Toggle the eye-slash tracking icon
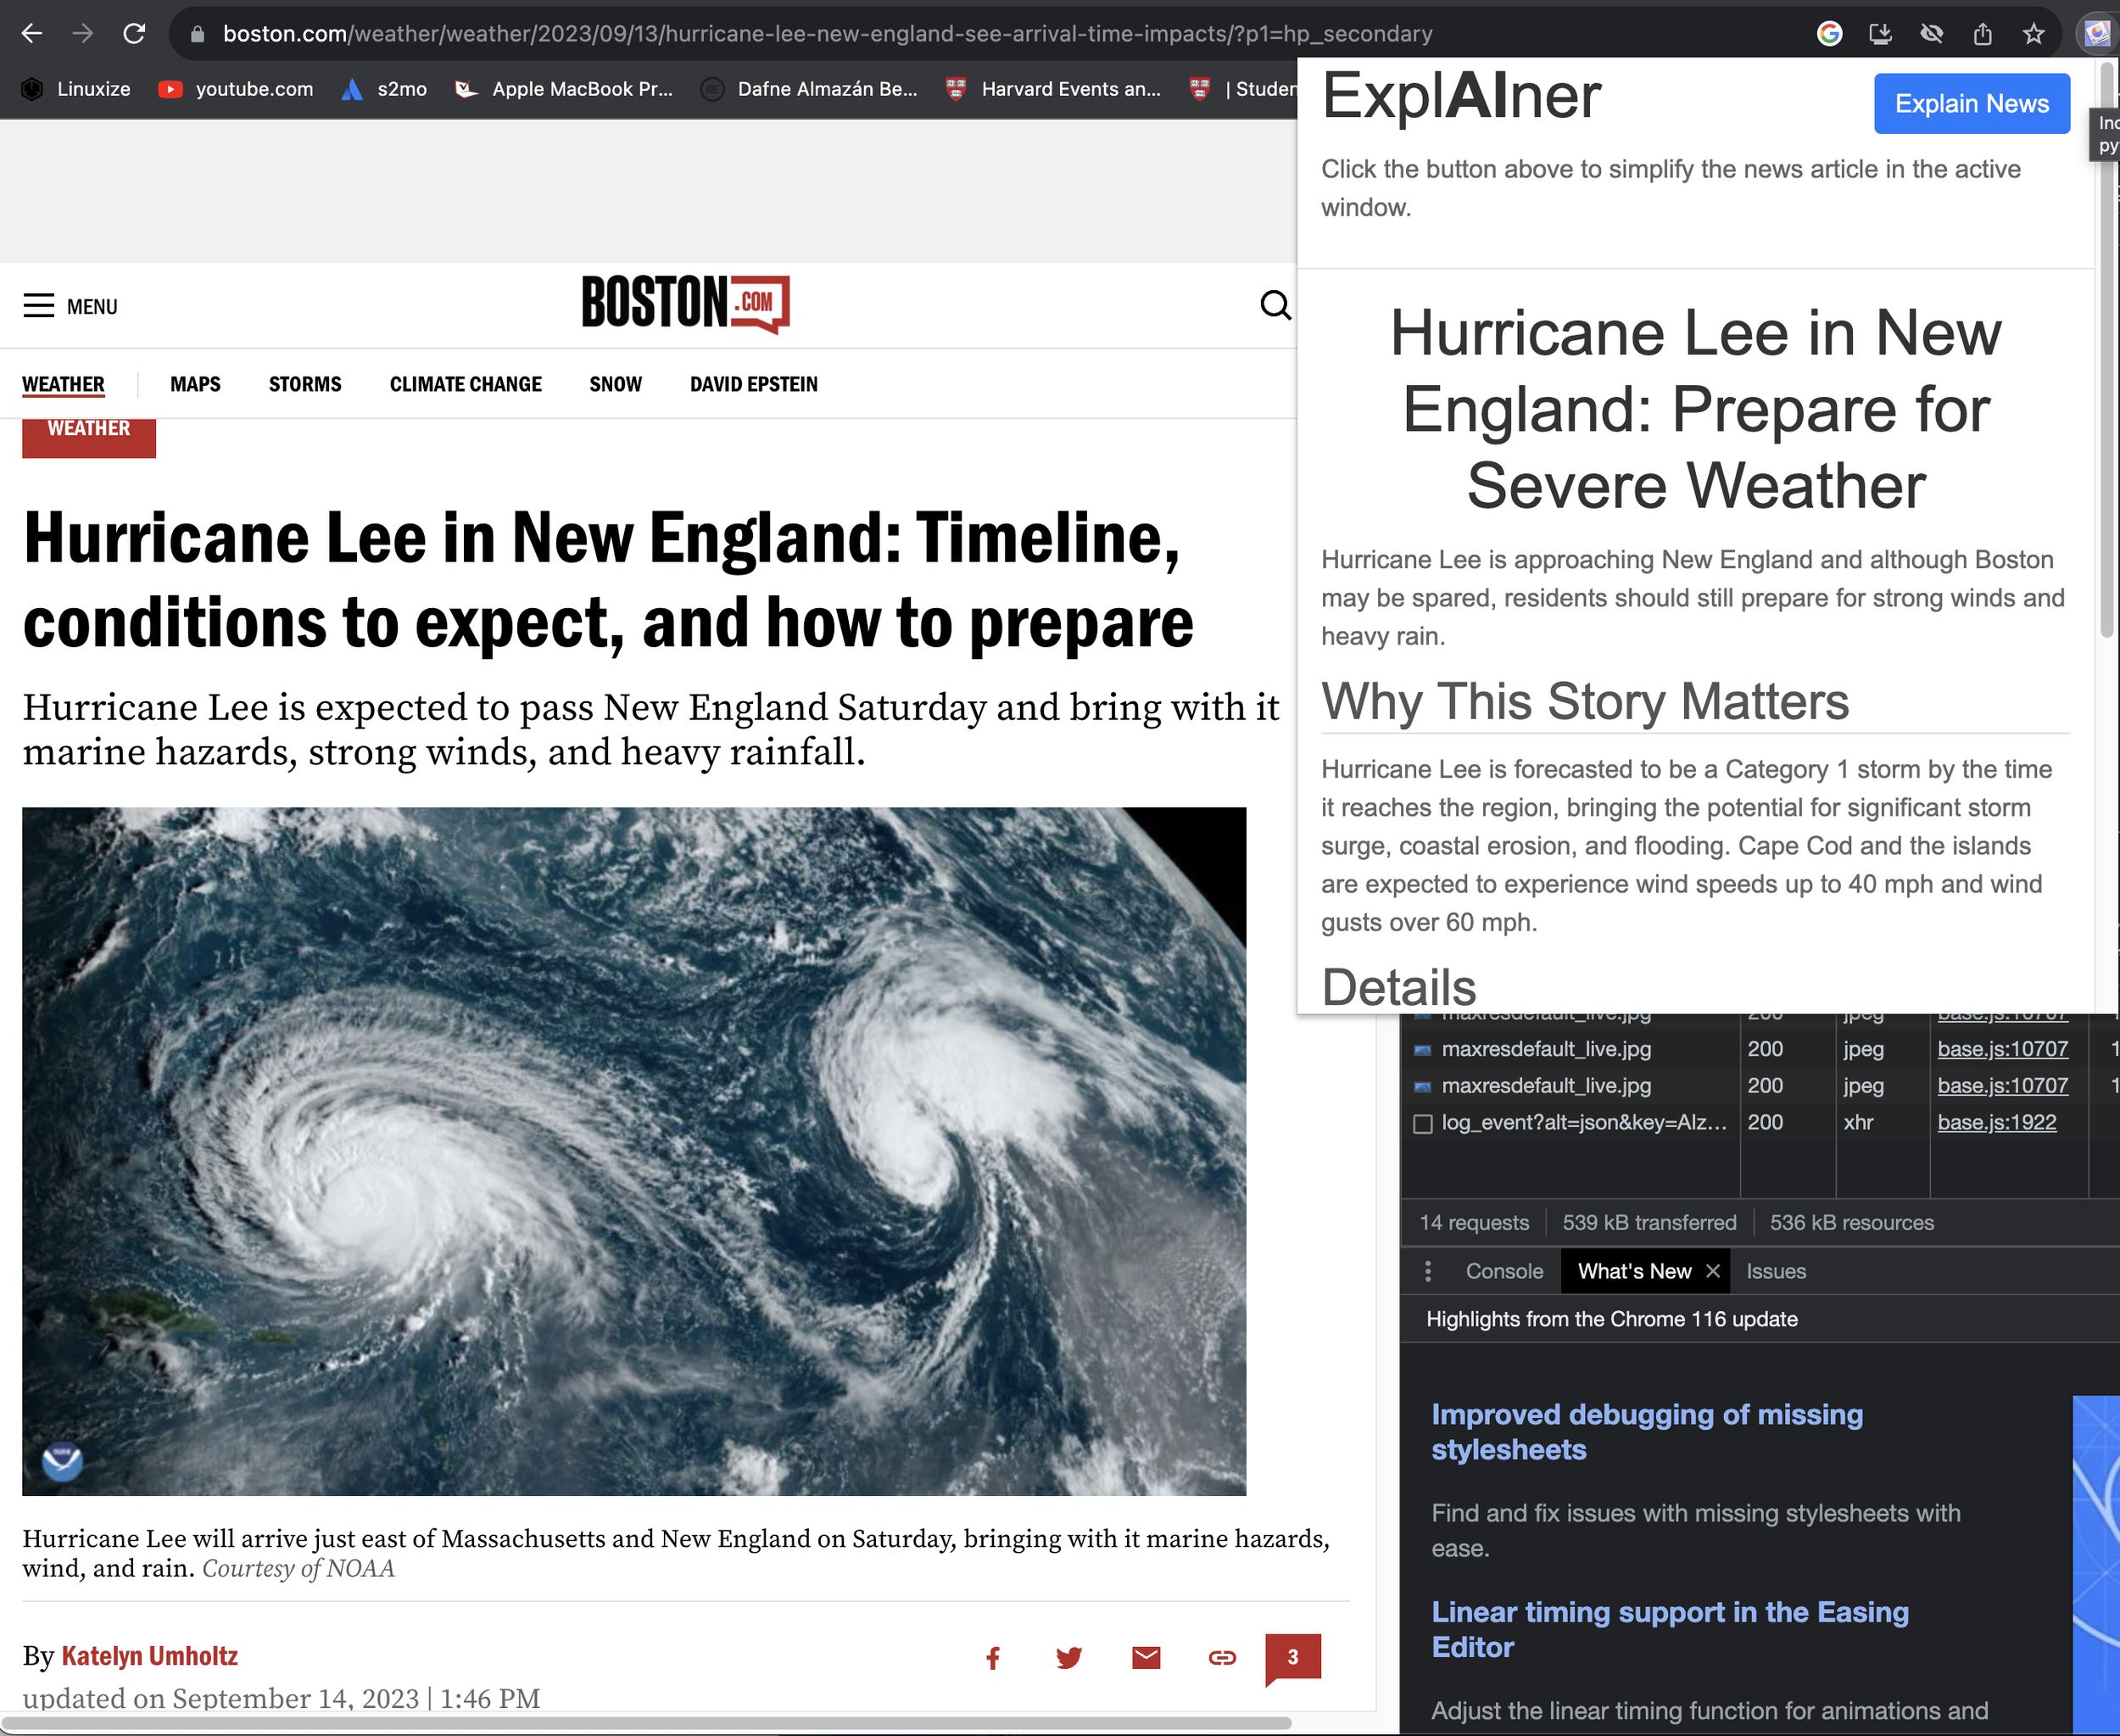Image resolution: width=2120 pixels, height=1736 pixels. pos(1931,34)
